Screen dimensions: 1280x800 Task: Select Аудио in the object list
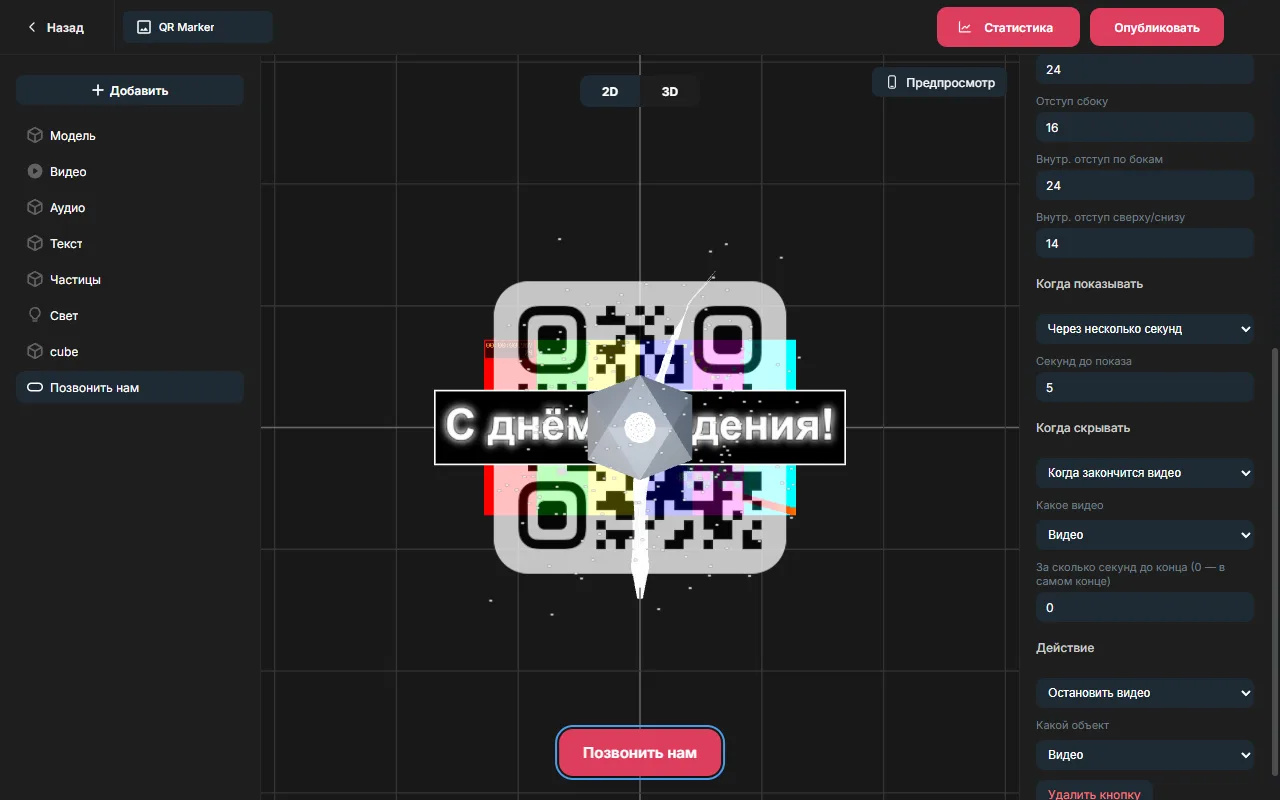130,208
